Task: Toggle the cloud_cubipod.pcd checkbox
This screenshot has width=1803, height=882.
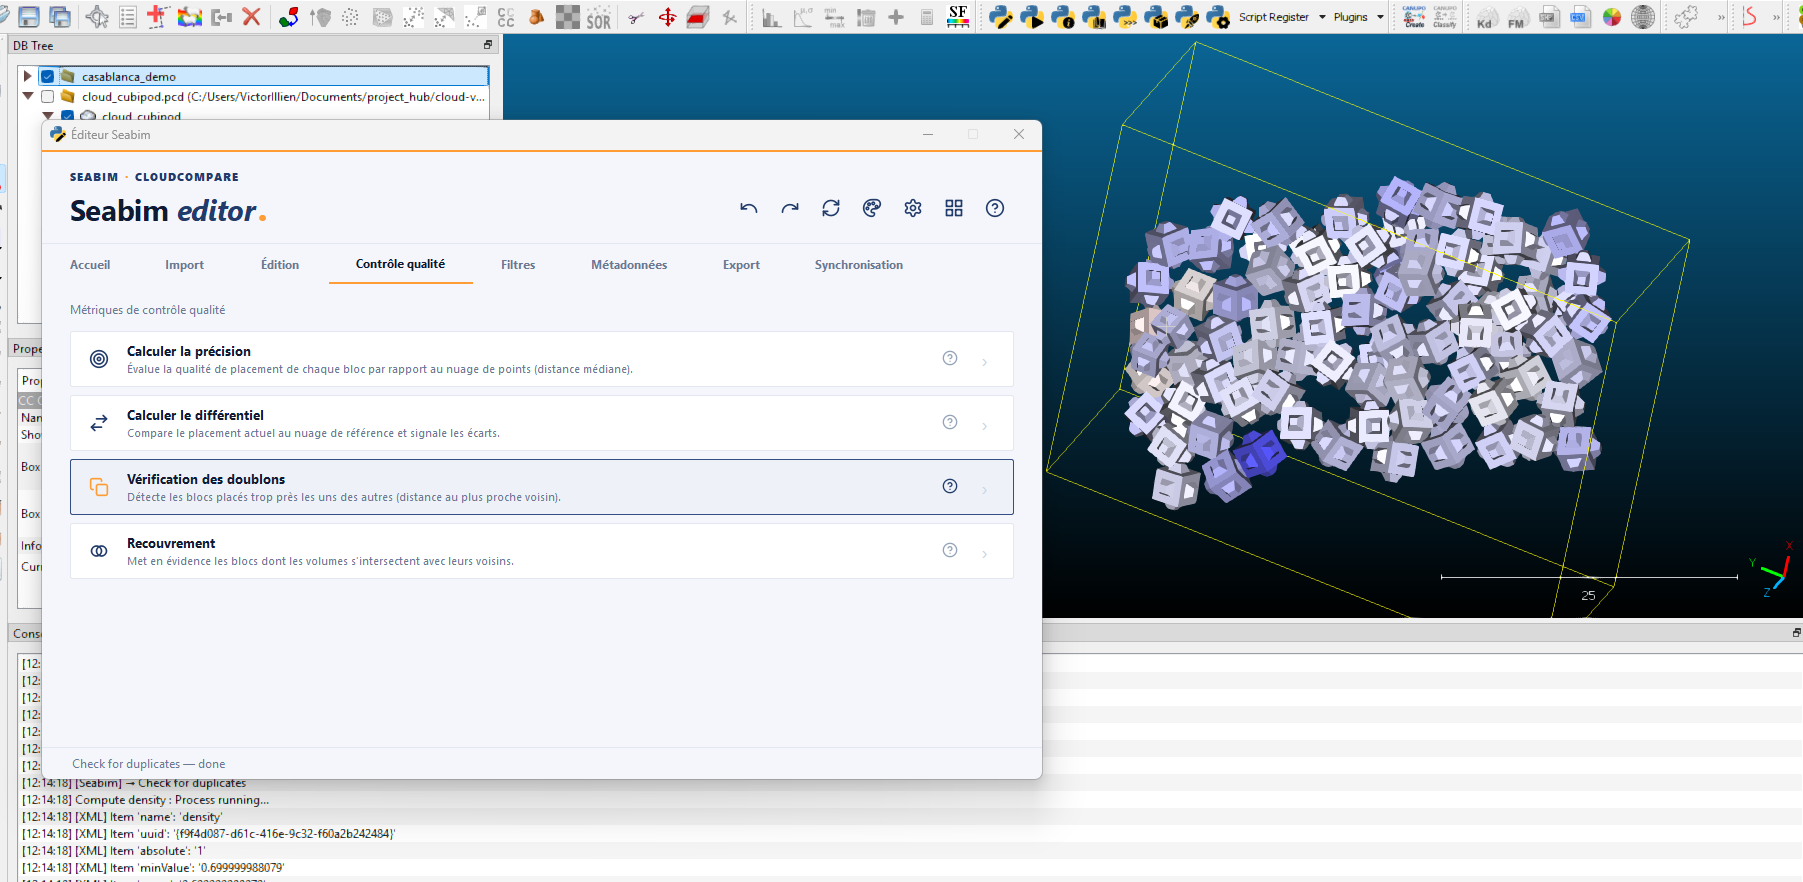Action: (x=47, y=97)
